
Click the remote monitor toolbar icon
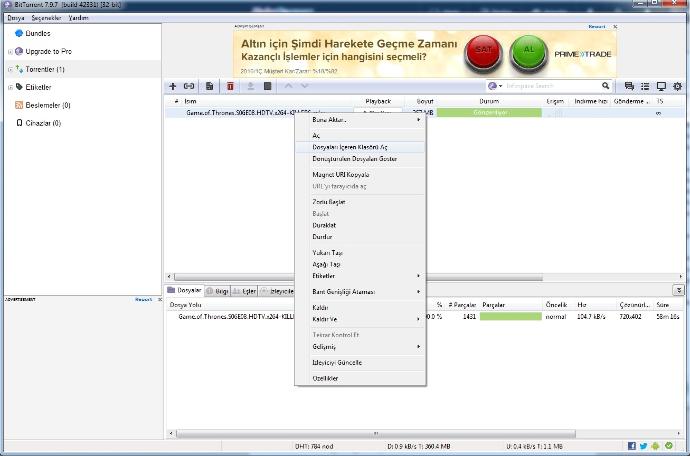tap(661, 86)
